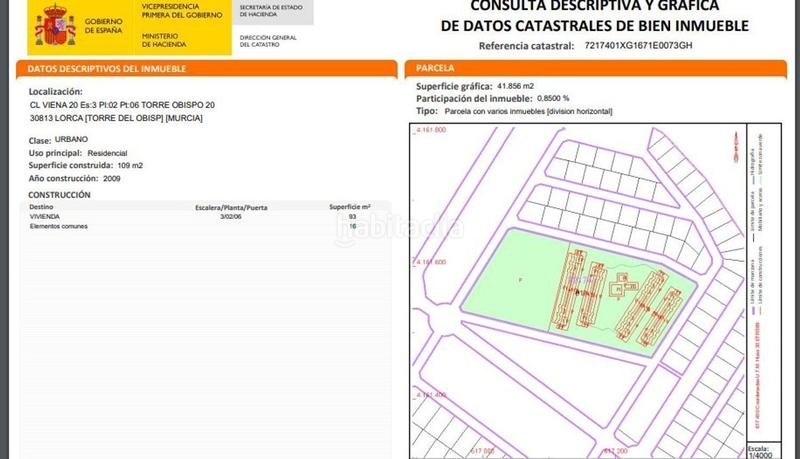Click 'DE DATOS CATASTRALES DE BIEN INMUEBLE' title
The width and height of the screenshot is (800, 459).
(594, 26)
